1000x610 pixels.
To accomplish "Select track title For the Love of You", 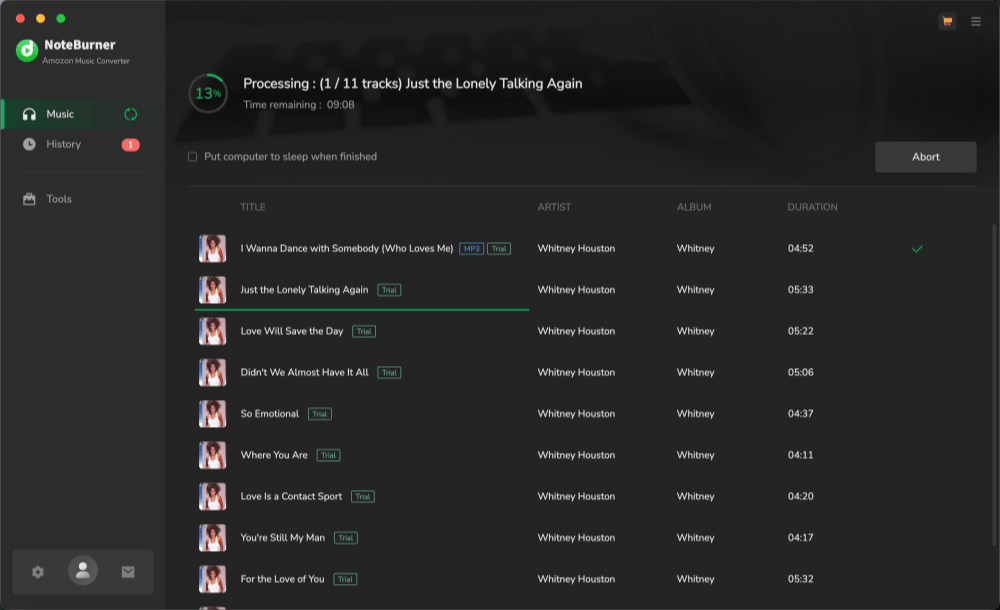I will [x=283, y=579].
